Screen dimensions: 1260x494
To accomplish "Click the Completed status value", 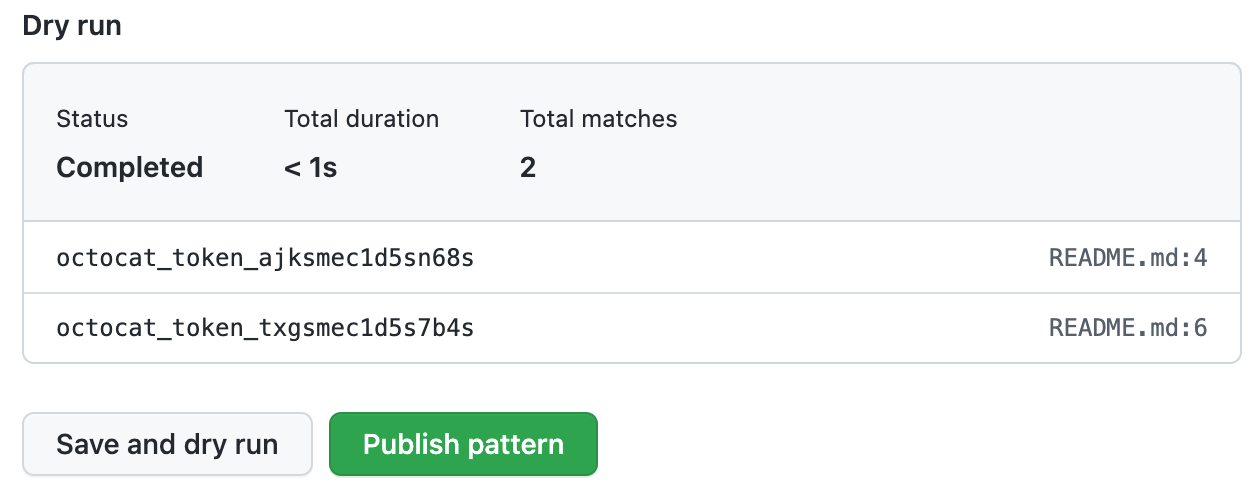I will click(129, 167).
